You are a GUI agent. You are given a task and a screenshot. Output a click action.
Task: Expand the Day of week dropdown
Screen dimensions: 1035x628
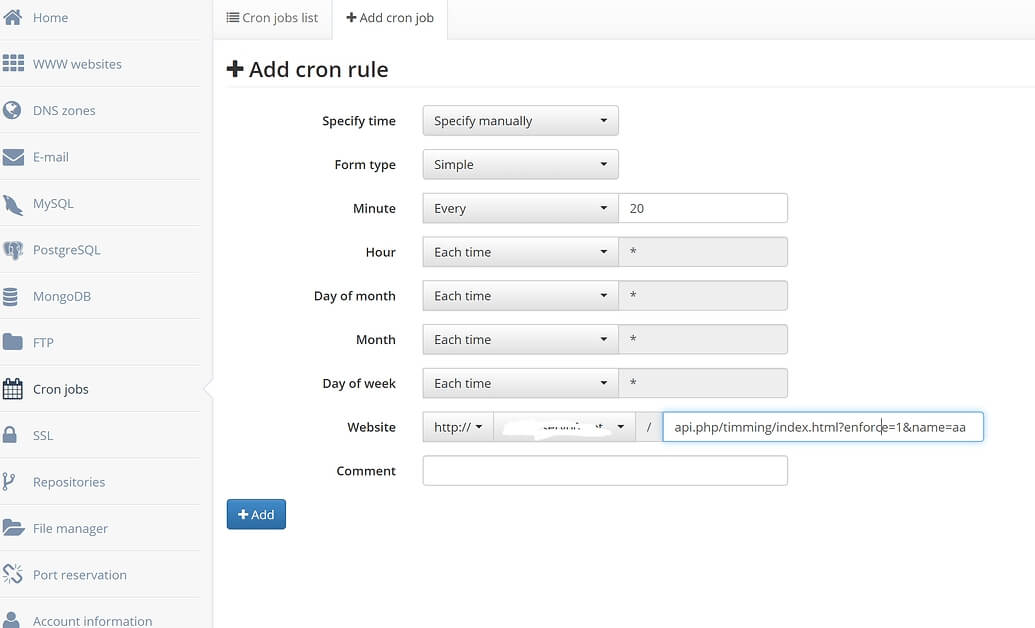[x=520, y=384]
